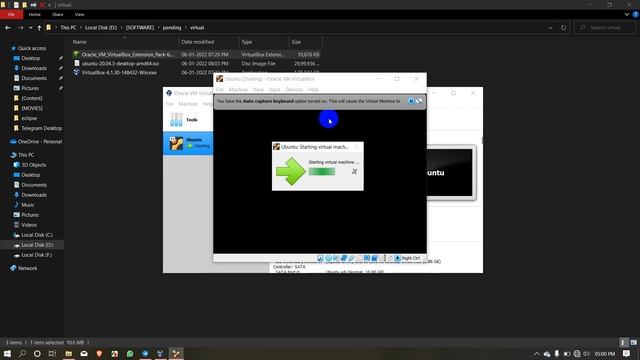Open the VM window Input menu
Viewport: 640px width, 360px height.
coord(274,89)
